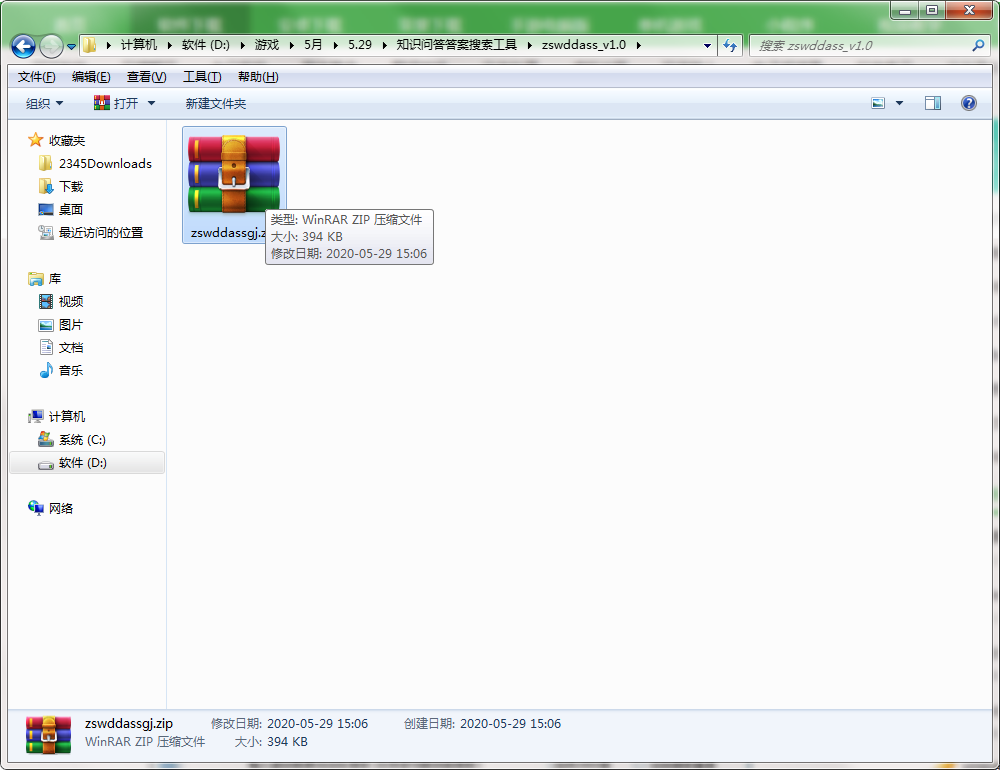Click 游戏 breadcrumb segment
This screenshot has width=1000, height=770.
[x=267, y=45]
